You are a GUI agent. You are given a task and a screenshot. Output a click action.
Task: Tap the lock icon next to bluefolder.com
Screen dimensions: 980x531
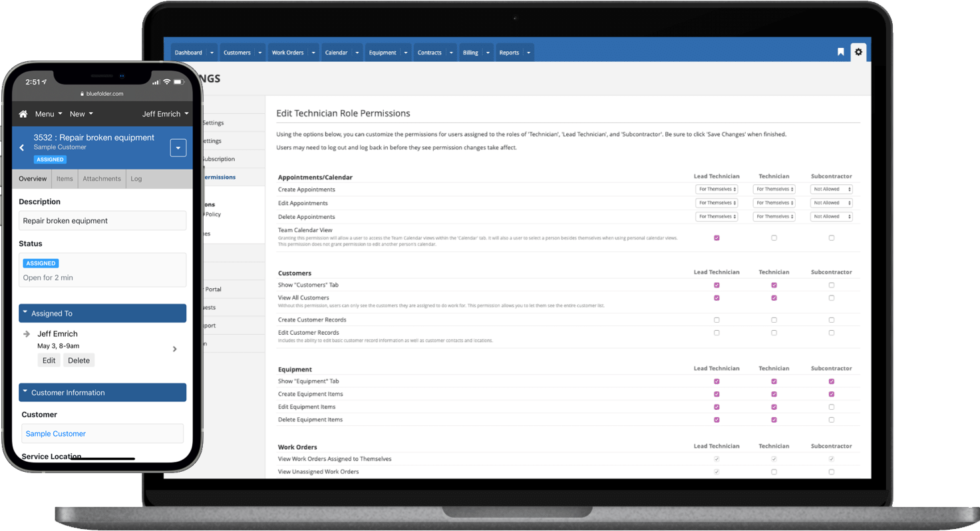point(82,94)
